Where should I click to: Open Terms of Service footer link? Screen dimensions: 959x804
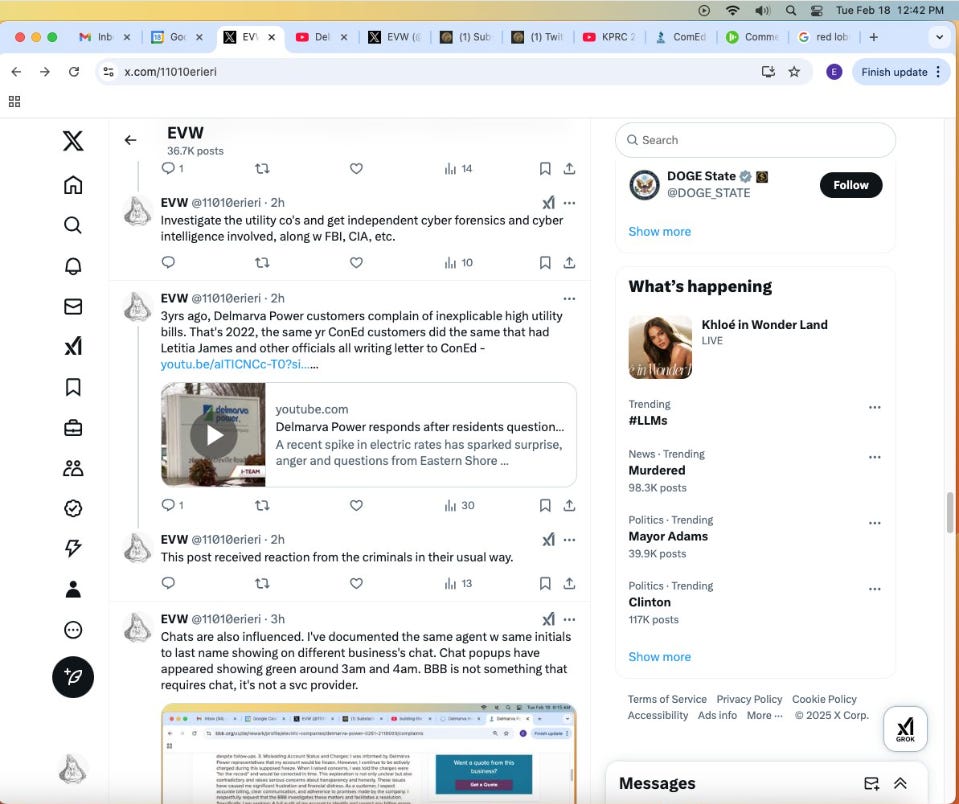667,699
